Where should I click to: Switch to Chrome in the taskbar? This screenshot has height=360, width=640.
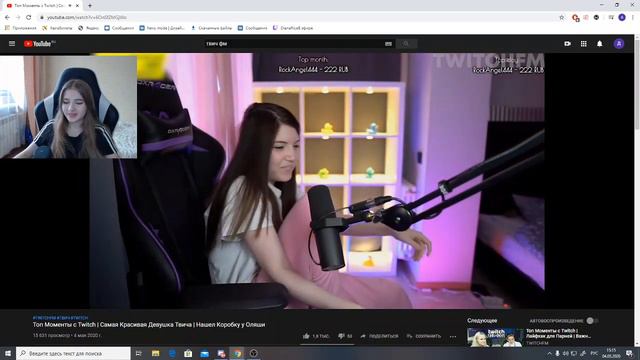tap(237, 353)
